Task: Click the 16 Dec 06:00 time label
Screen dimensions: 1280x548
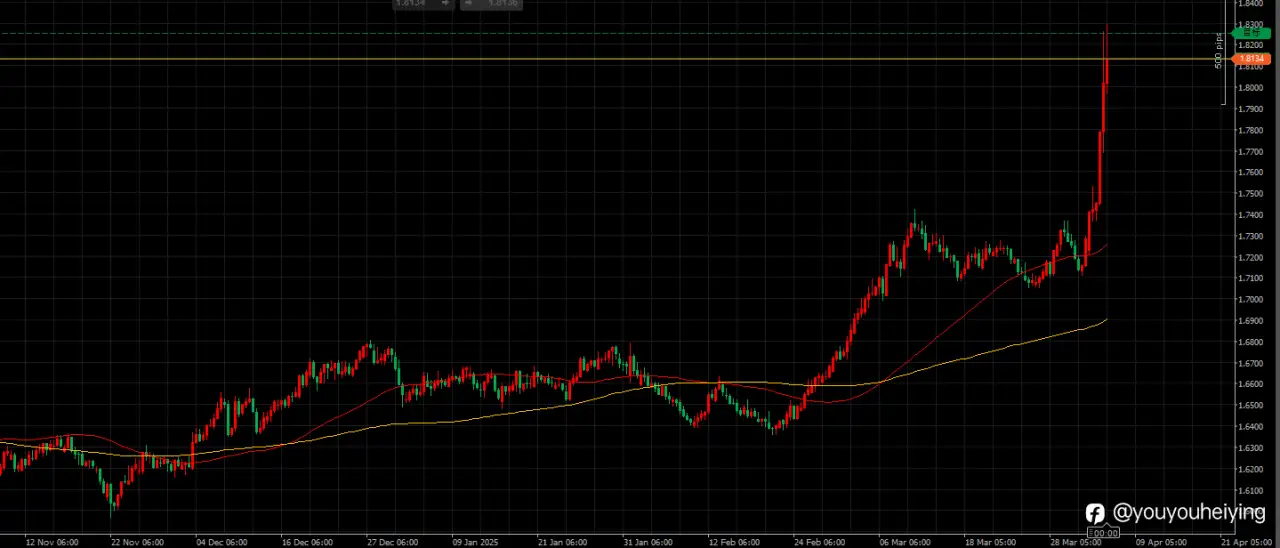Action: (307, 542)
